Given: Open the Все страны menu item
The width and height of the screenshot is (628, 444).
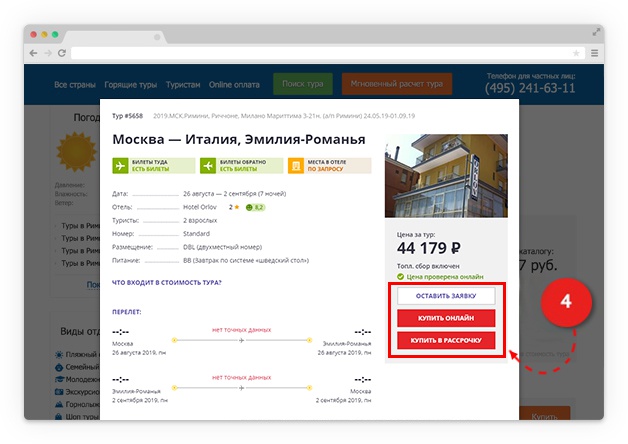Looking at the screenshot, I should 74,85.
